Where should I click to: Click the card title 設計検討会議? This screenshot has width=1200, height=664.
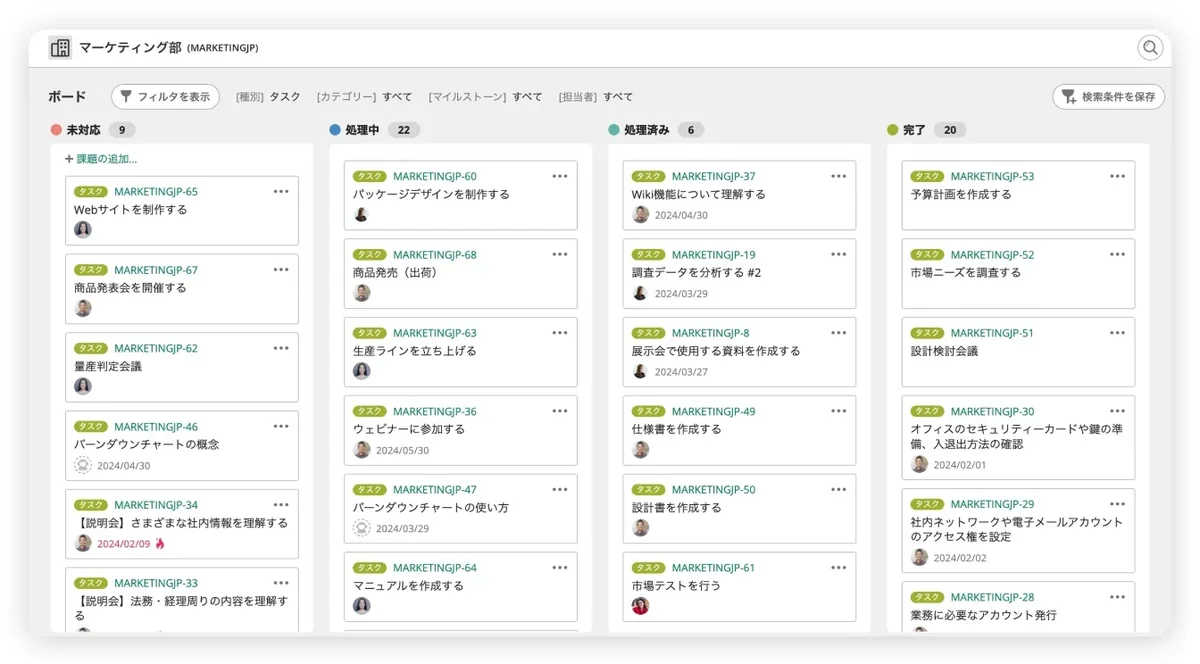point(945,351)
